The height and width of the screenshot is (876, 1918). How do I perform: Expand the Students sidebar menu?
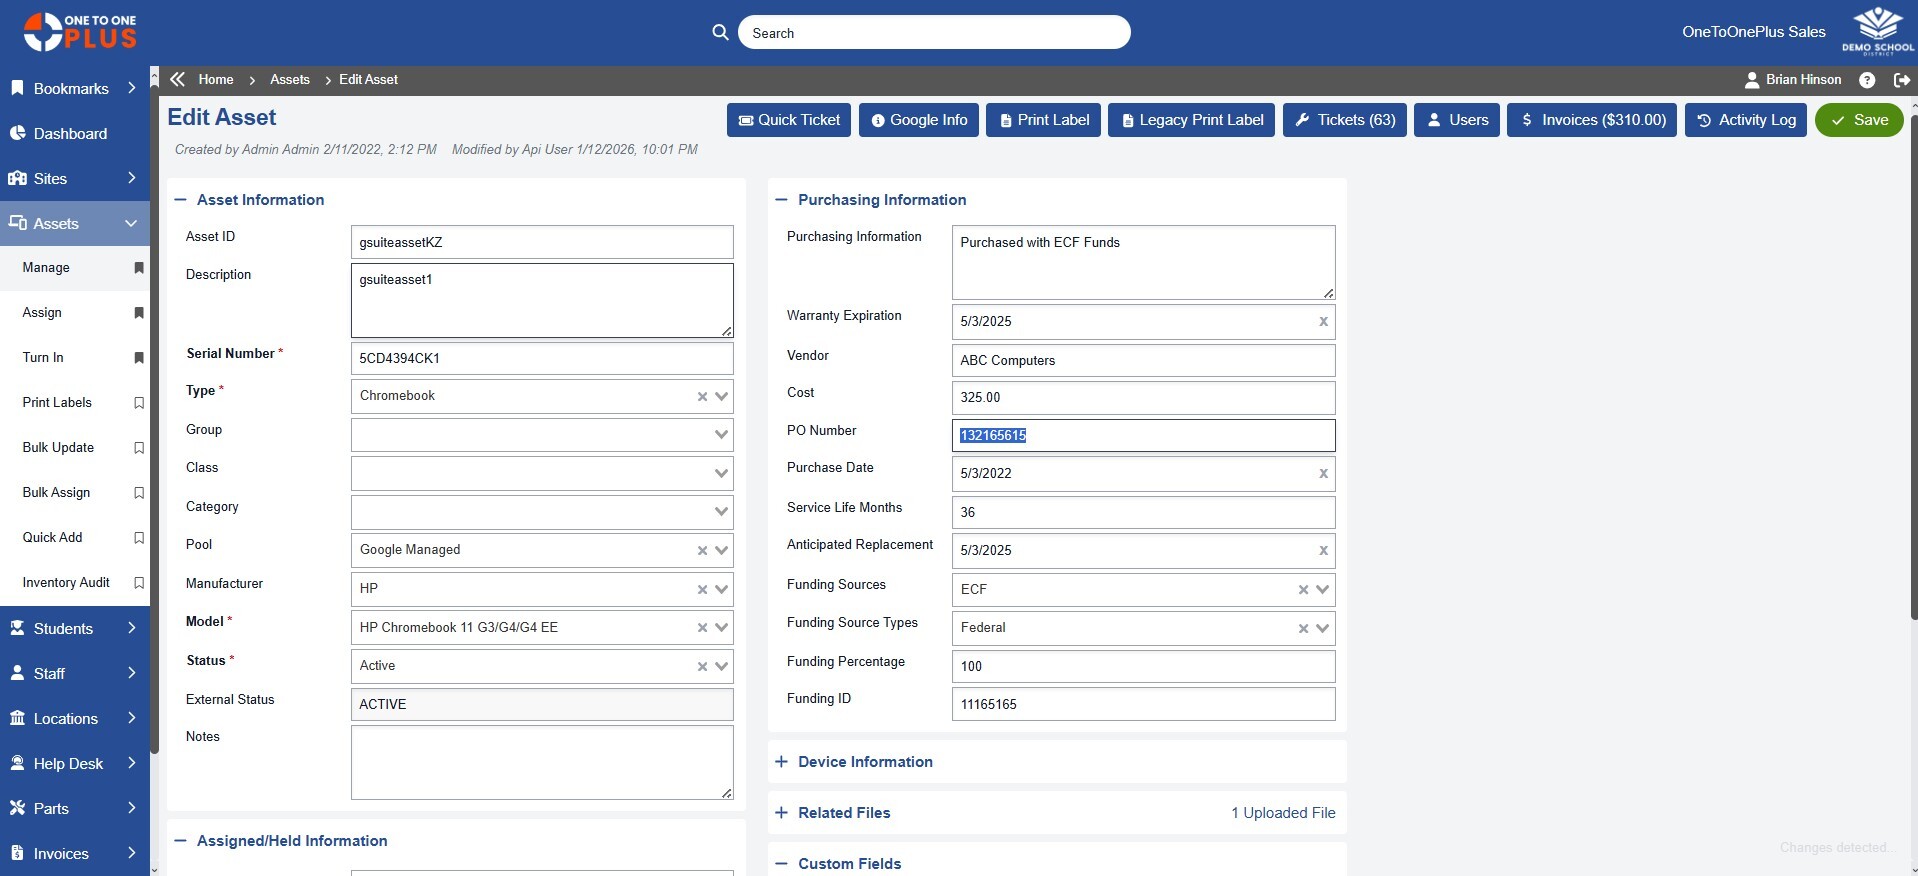coord(74,628)
